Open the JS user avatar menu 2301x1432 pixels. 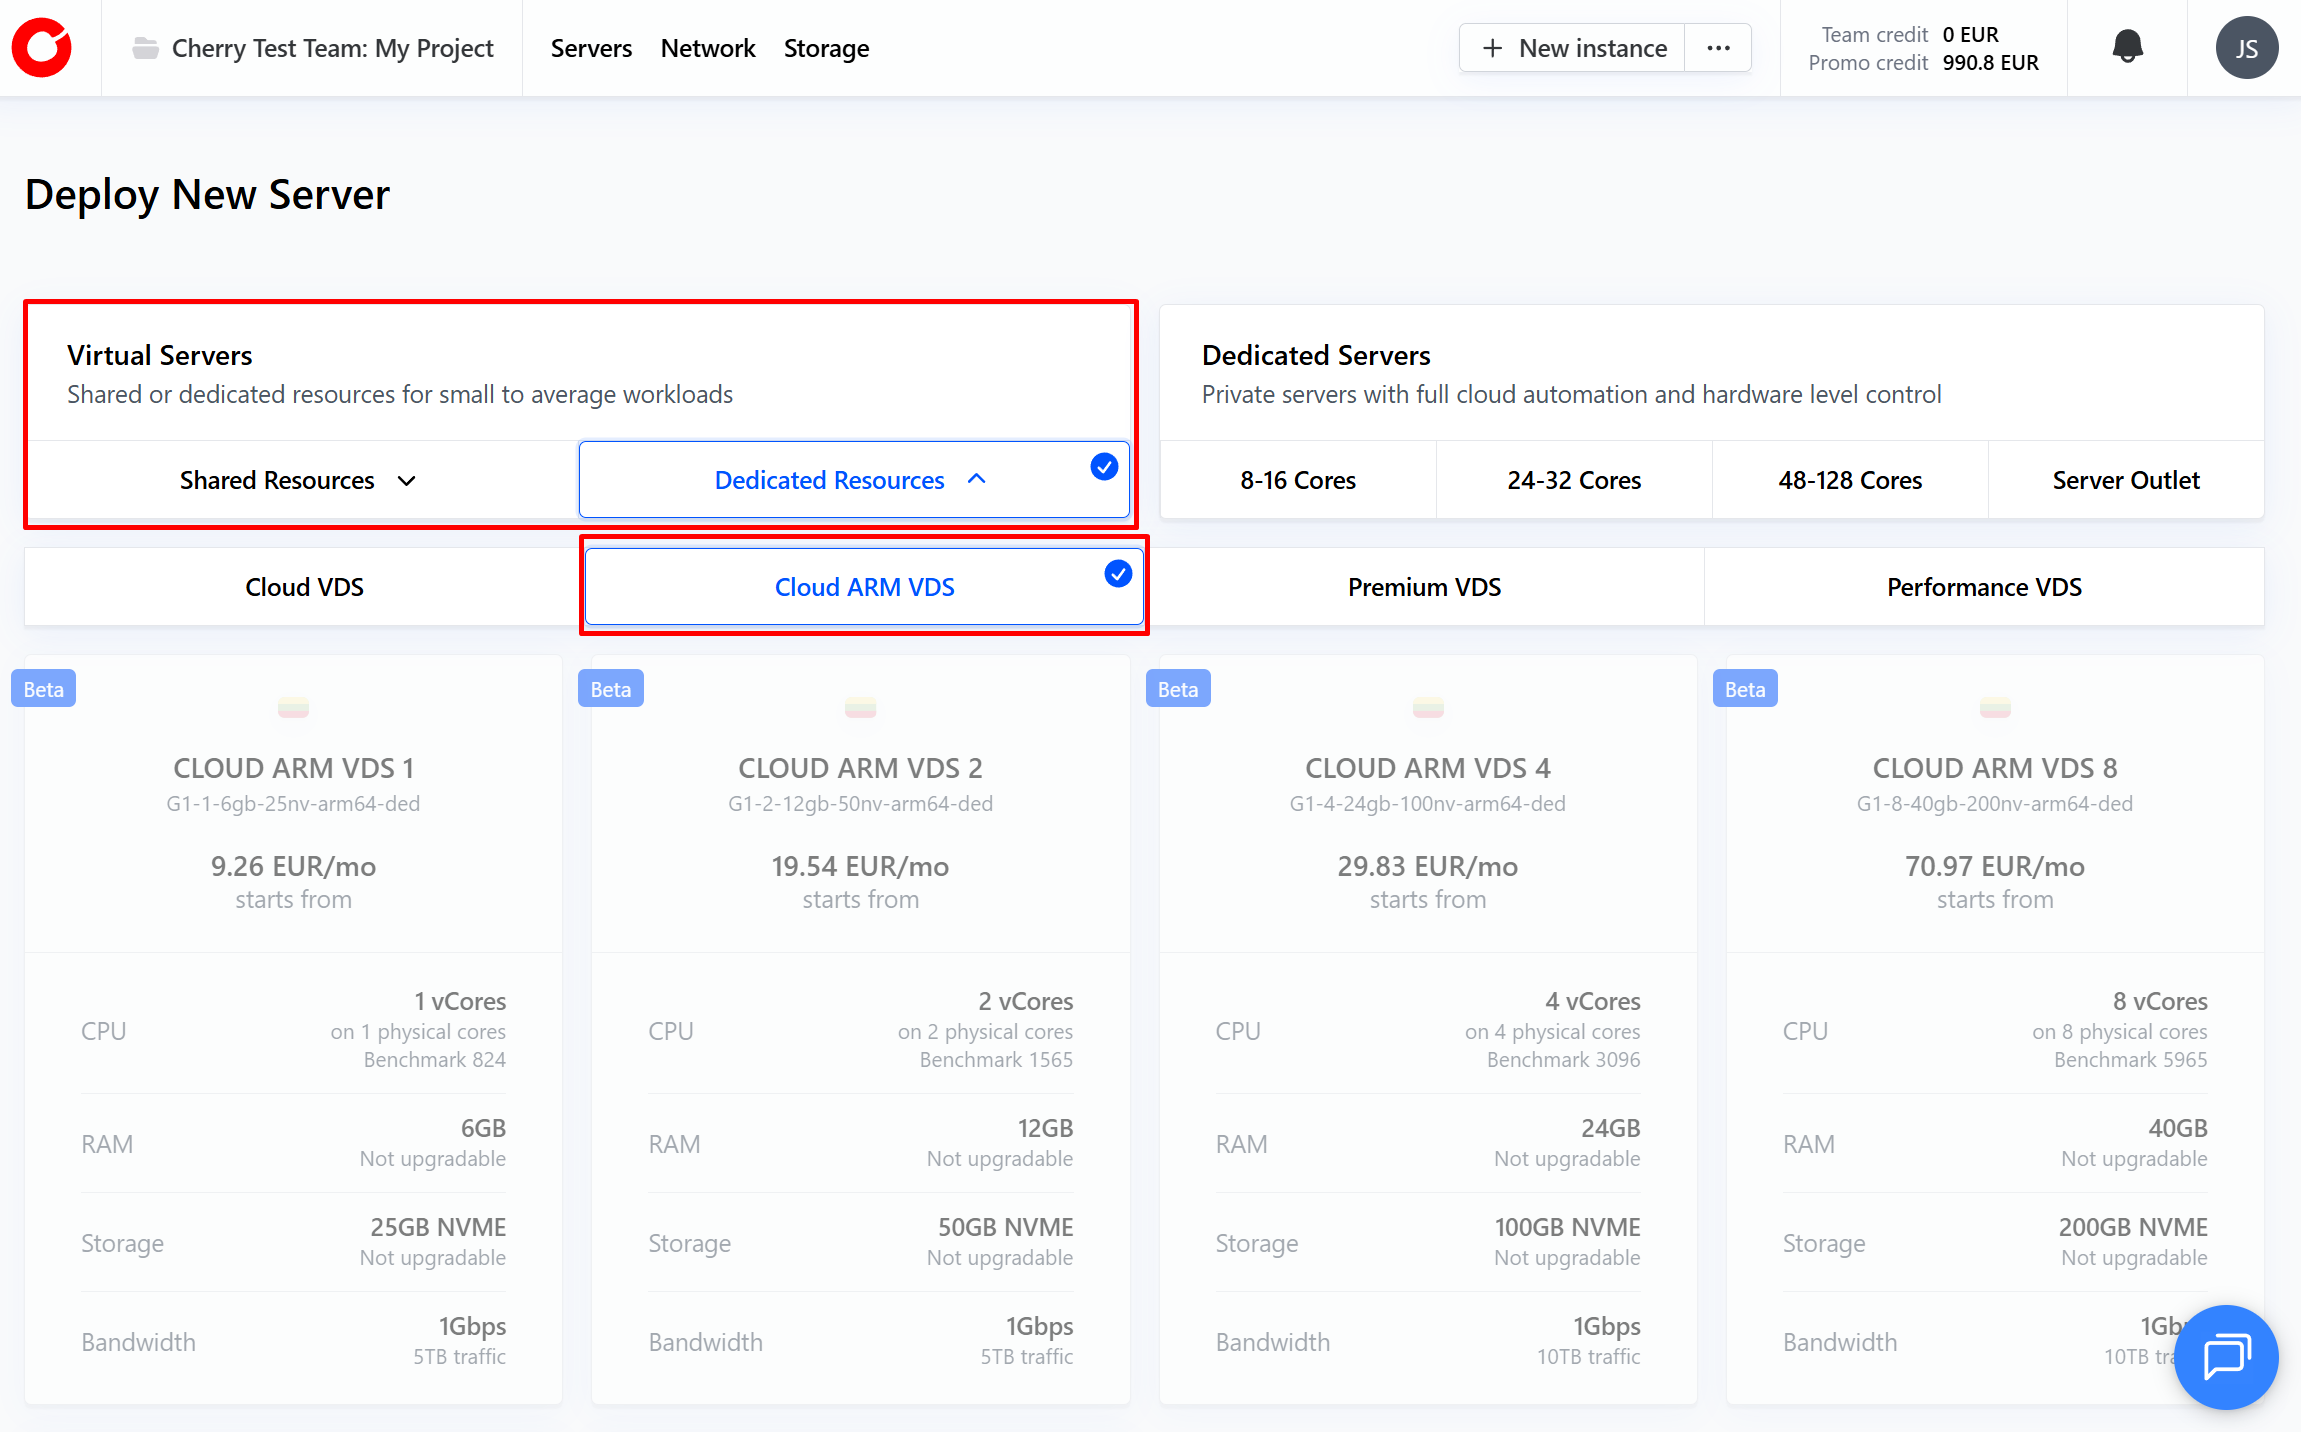click(x=2246, y=48)
